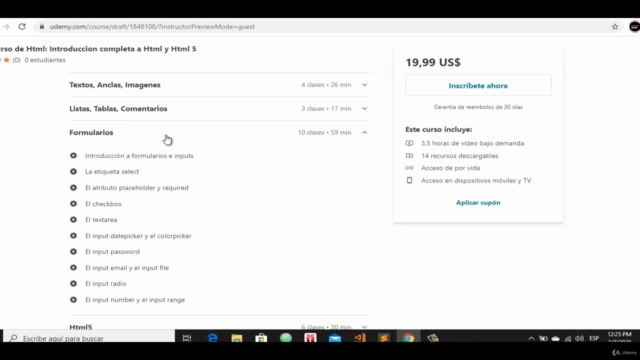Click play icon for datepicker y colorpicker lecture
The image size is (640, 360).
[x=73, y=236]
